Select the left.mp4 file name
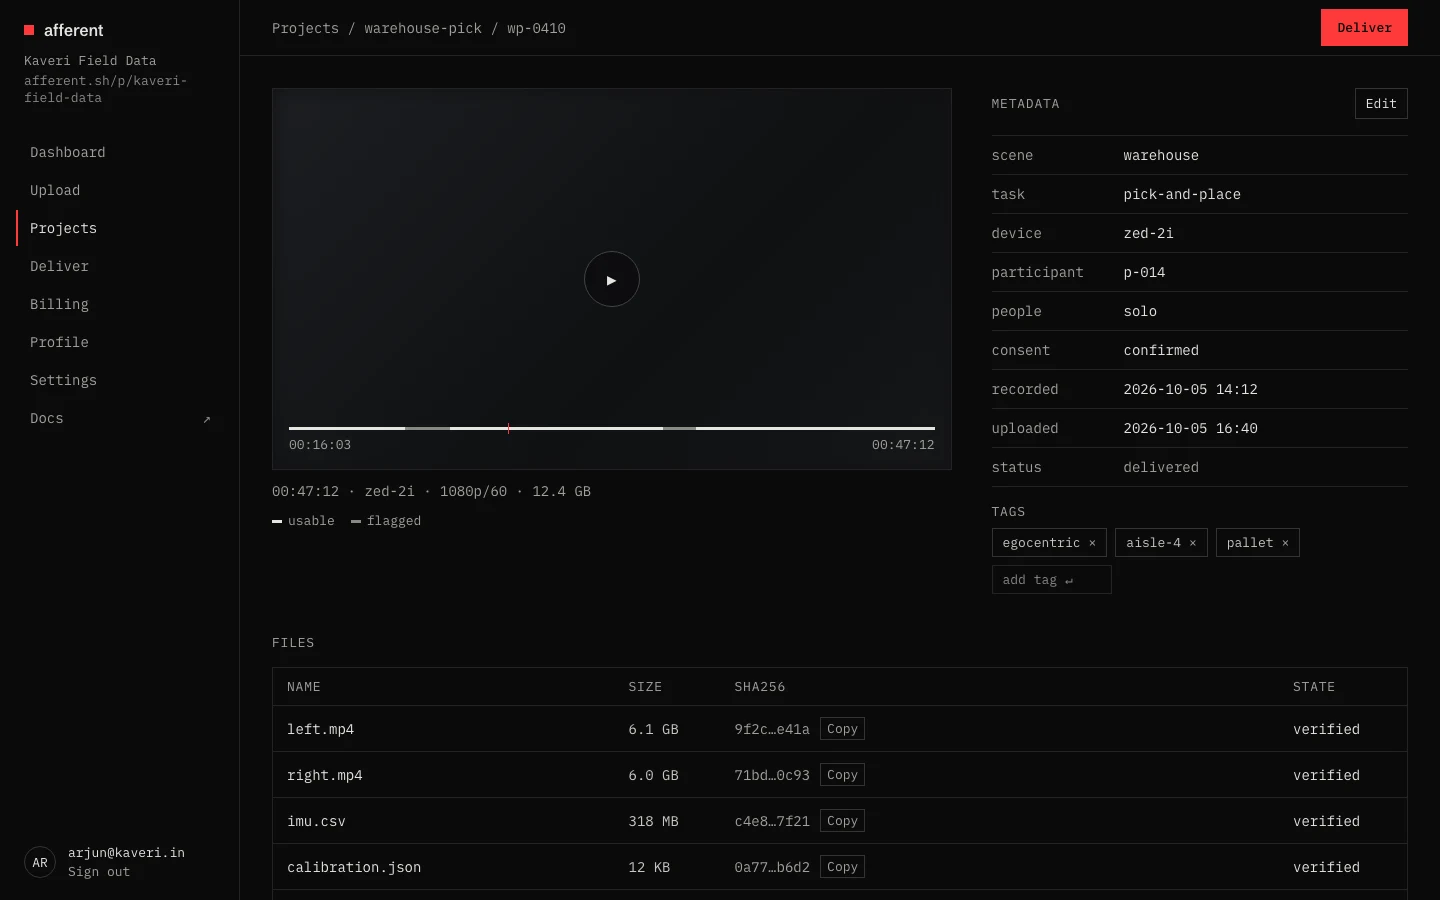Image resolution: width=1440 pixels, height=900 pixels. point(320,729)
